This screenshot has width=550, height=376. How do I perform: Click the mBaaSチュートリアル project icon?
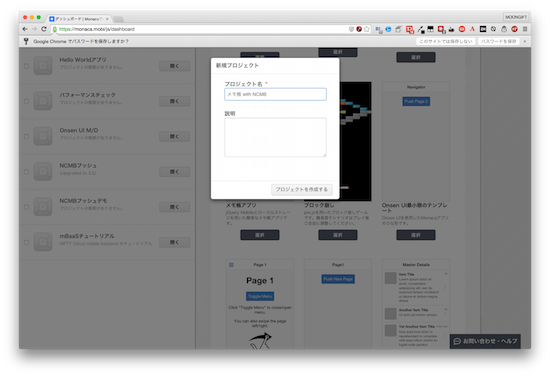pos(43,242)
